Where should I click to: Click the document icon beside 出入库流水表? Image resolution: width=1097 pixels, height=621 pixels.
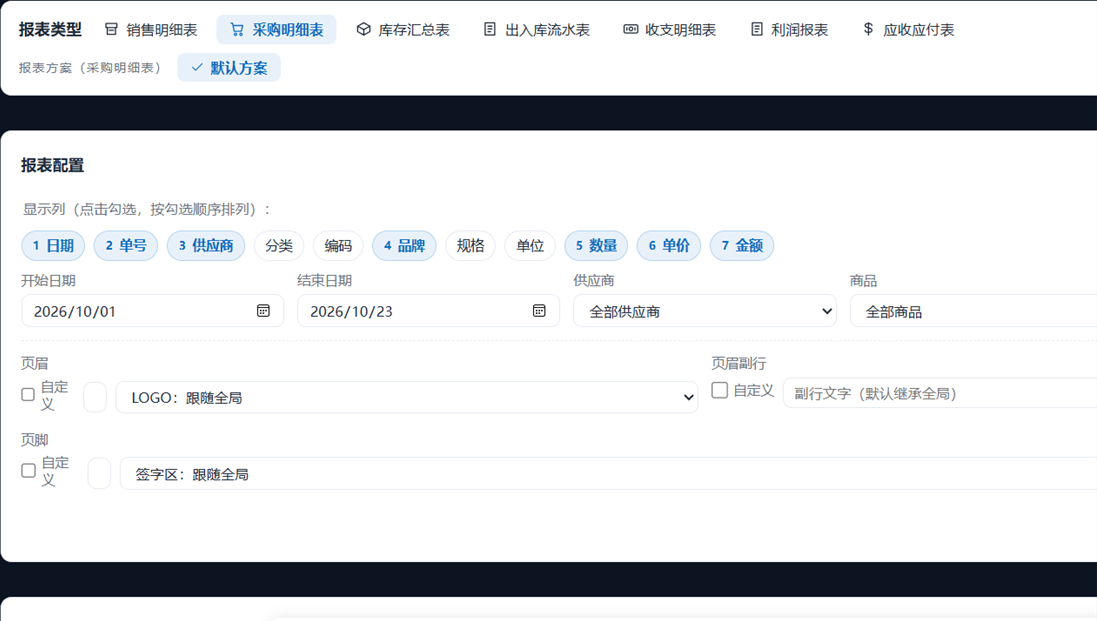[x=490, y=29]
